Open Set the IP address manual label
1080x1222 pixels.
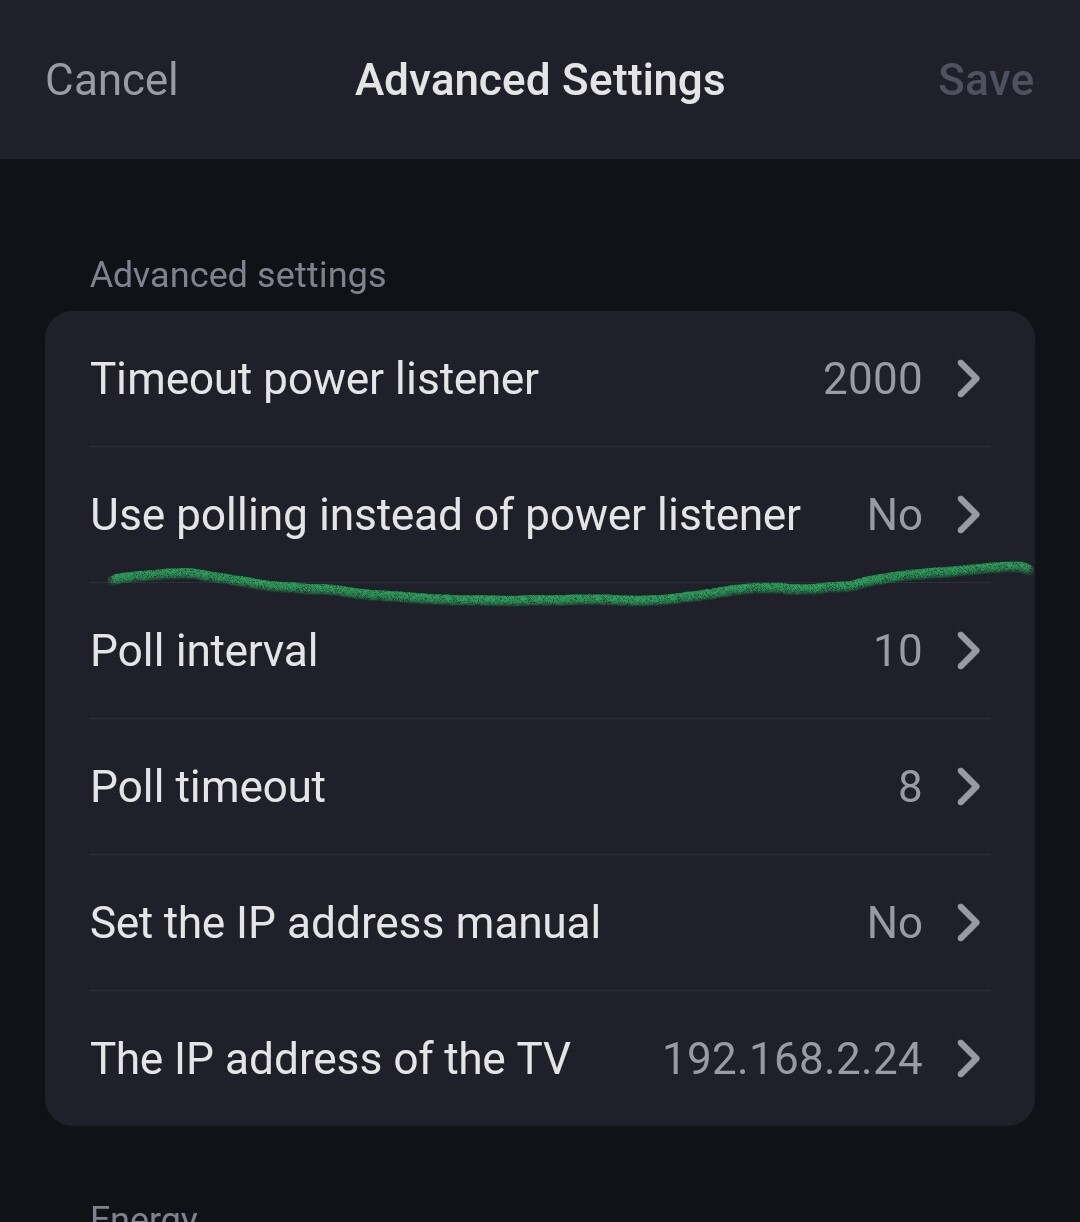click(345, 923)
